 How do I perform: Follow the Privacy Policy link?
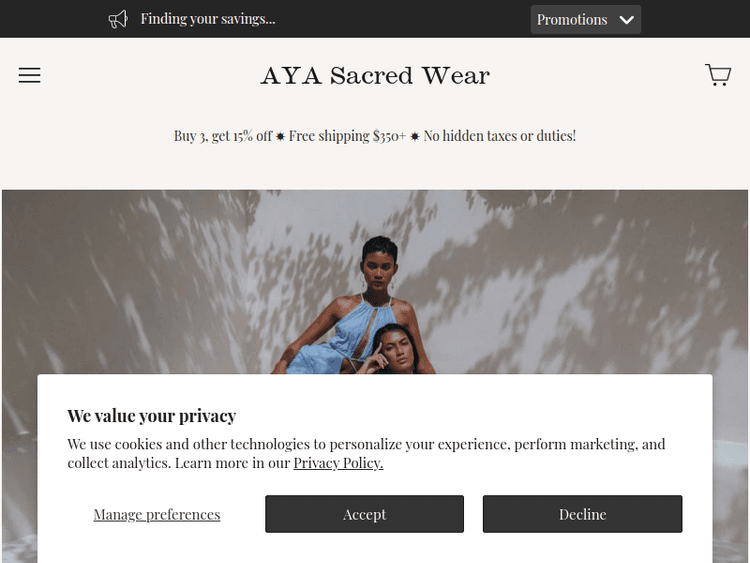pyautogui.click(x=338, y=463)
